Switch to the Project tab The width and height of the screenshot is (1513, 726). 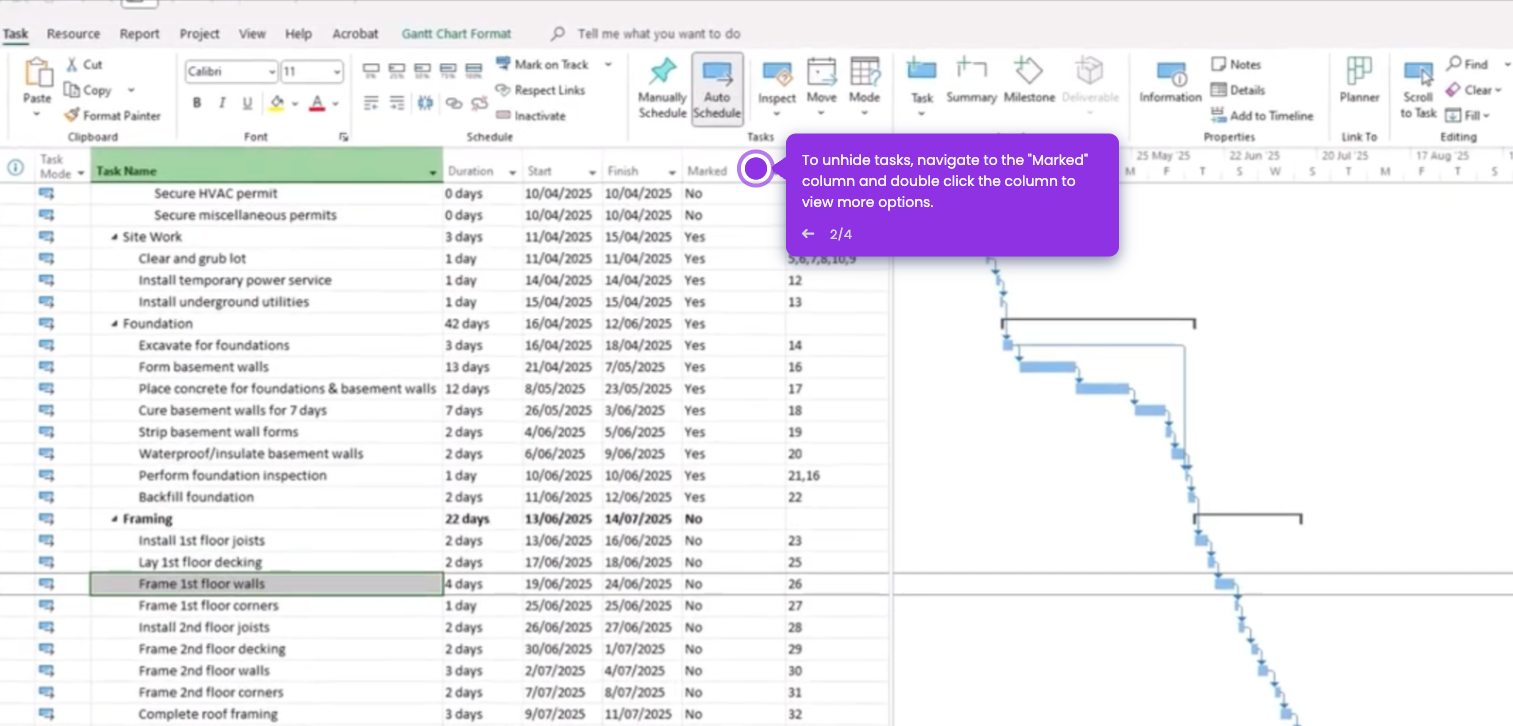pyautogui.click(x=199, y=34)
